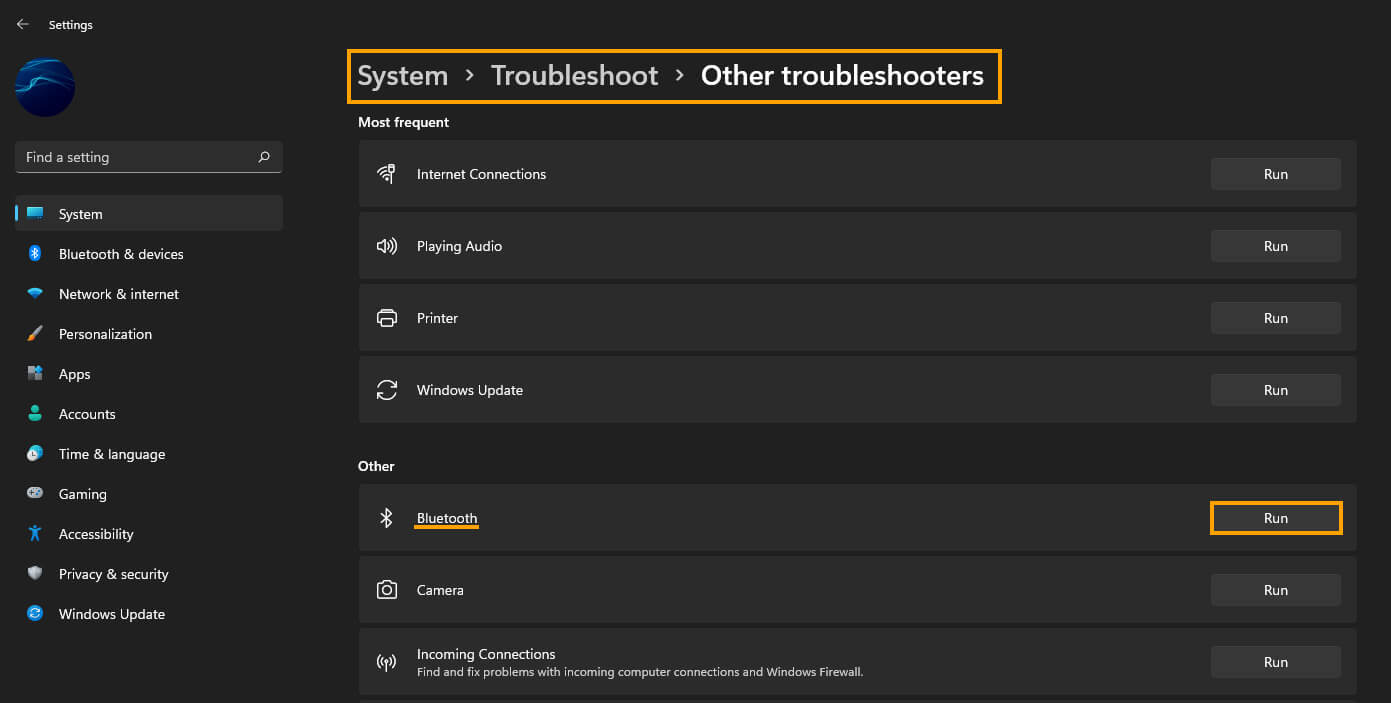Click the Incoming Connections signal icon

click(x=386, y=662)
